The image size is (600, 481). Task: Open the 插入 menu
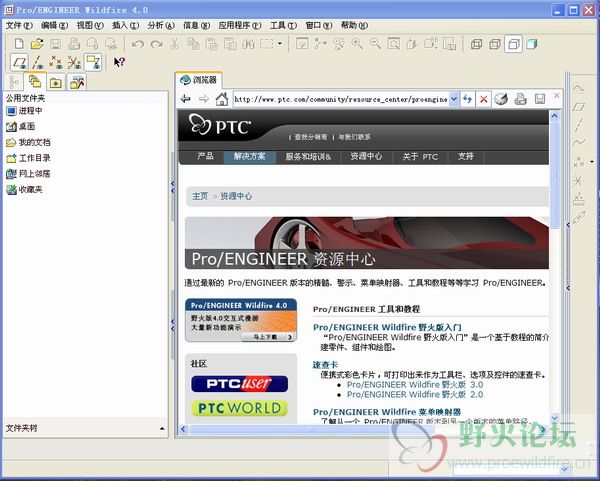[x=125, y=25]
